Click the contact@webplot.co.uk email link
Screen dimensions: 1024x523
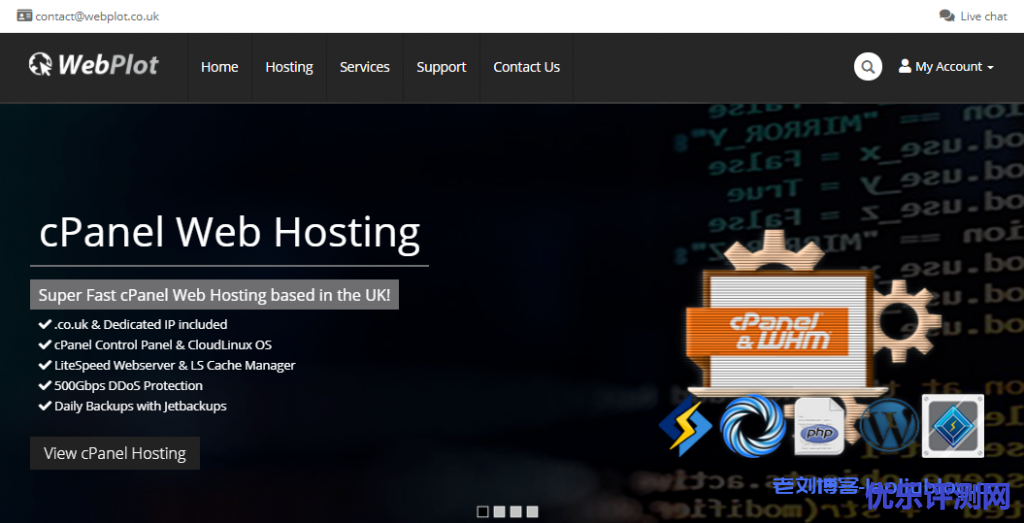coord(97,16)
